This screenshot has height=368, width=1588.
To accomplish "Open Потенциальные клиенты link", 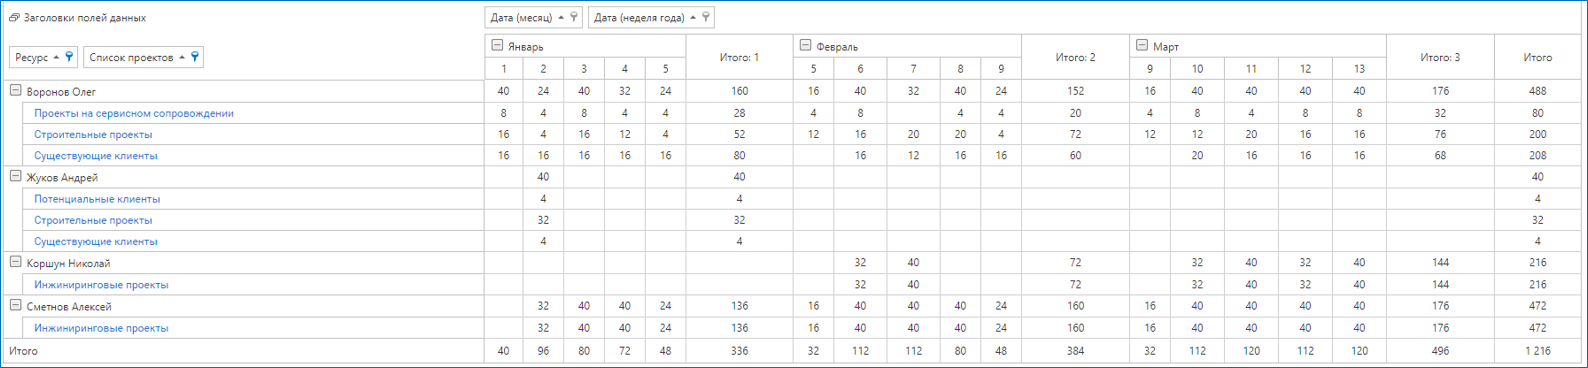I will [97, 199].
